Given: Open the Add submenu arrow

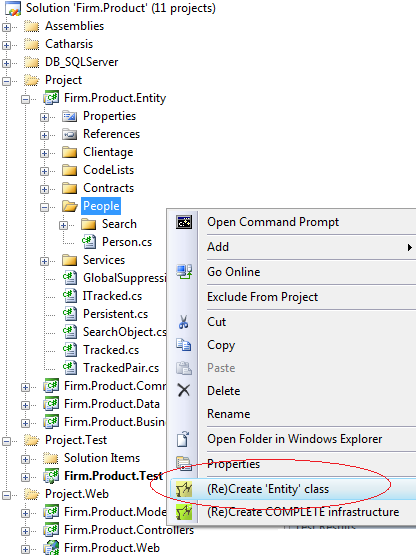Looking at the screenshot, I should pyautogui.click(x=409, y=247).
